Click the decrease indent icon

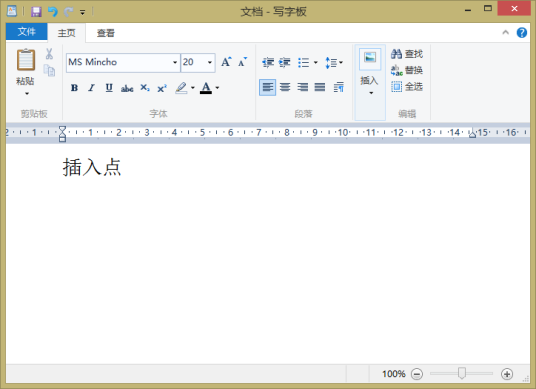268,63
